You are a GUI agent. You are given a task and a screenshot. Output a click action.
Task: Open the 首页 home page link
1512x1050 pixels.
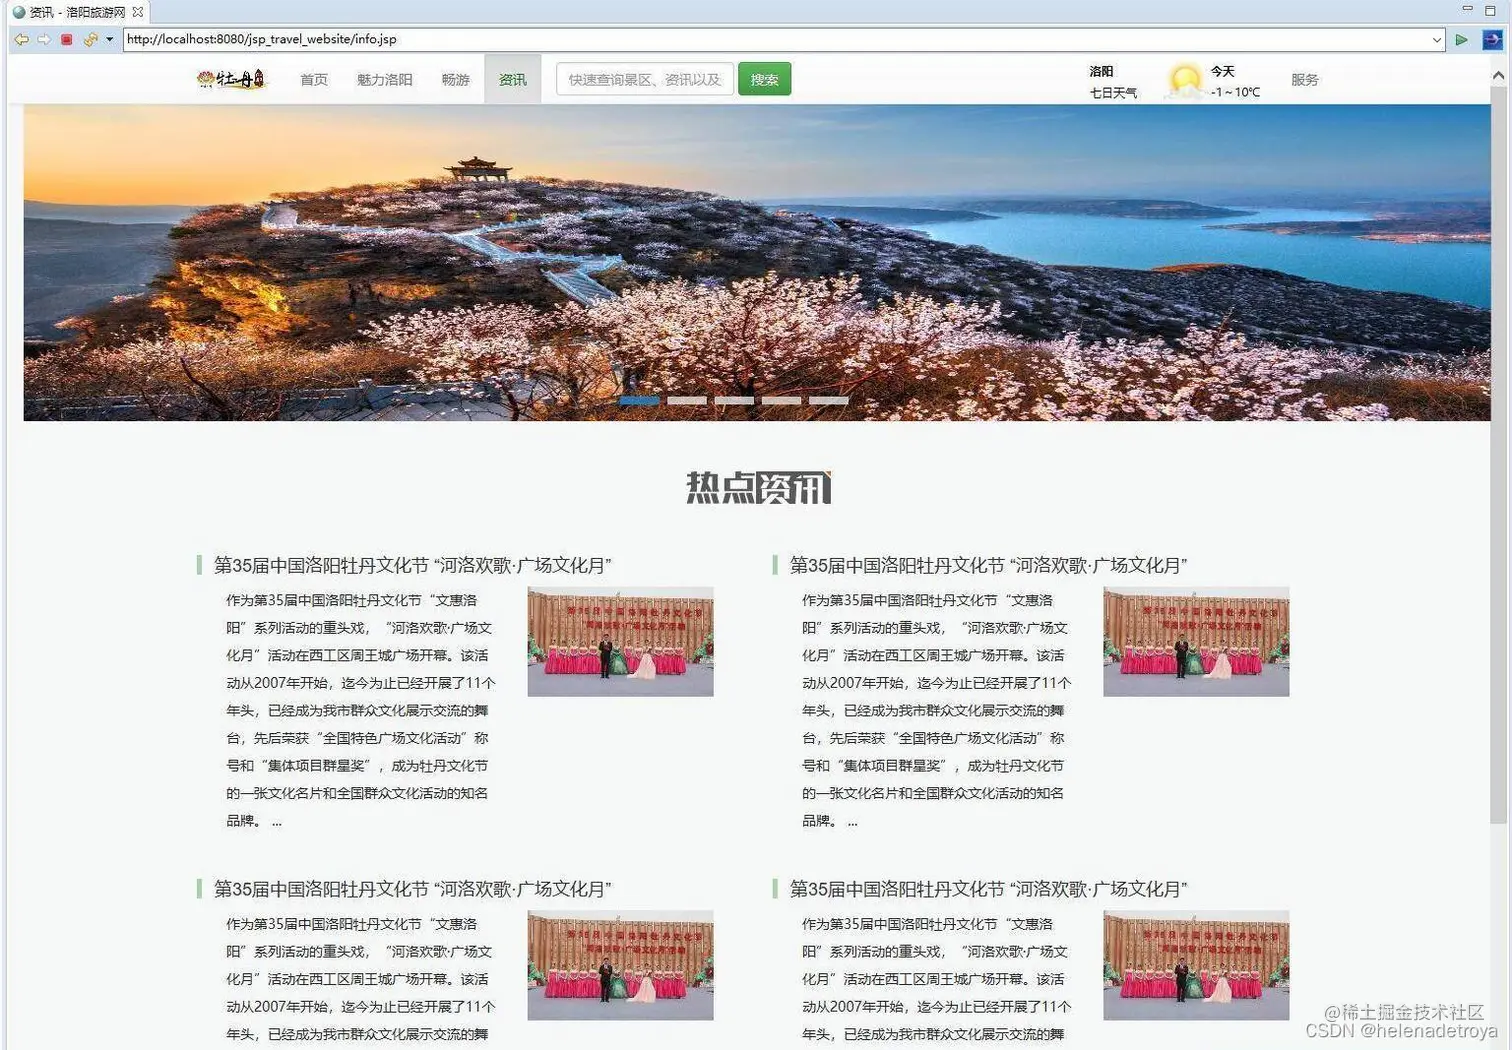[313, 79]
